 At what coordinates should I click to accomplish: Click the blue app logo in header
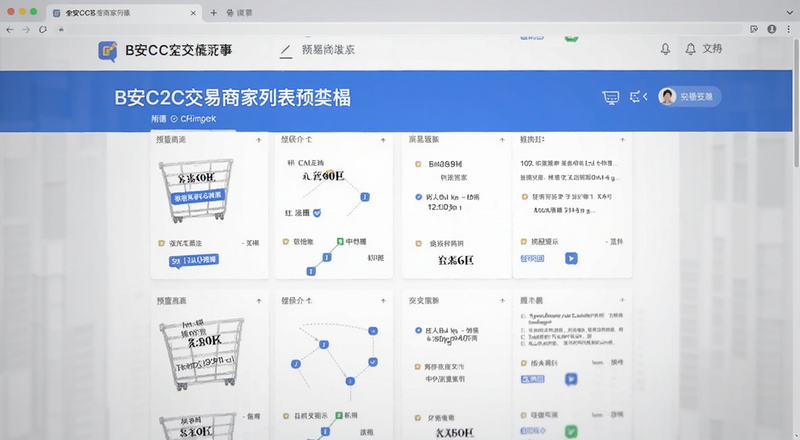108,51
